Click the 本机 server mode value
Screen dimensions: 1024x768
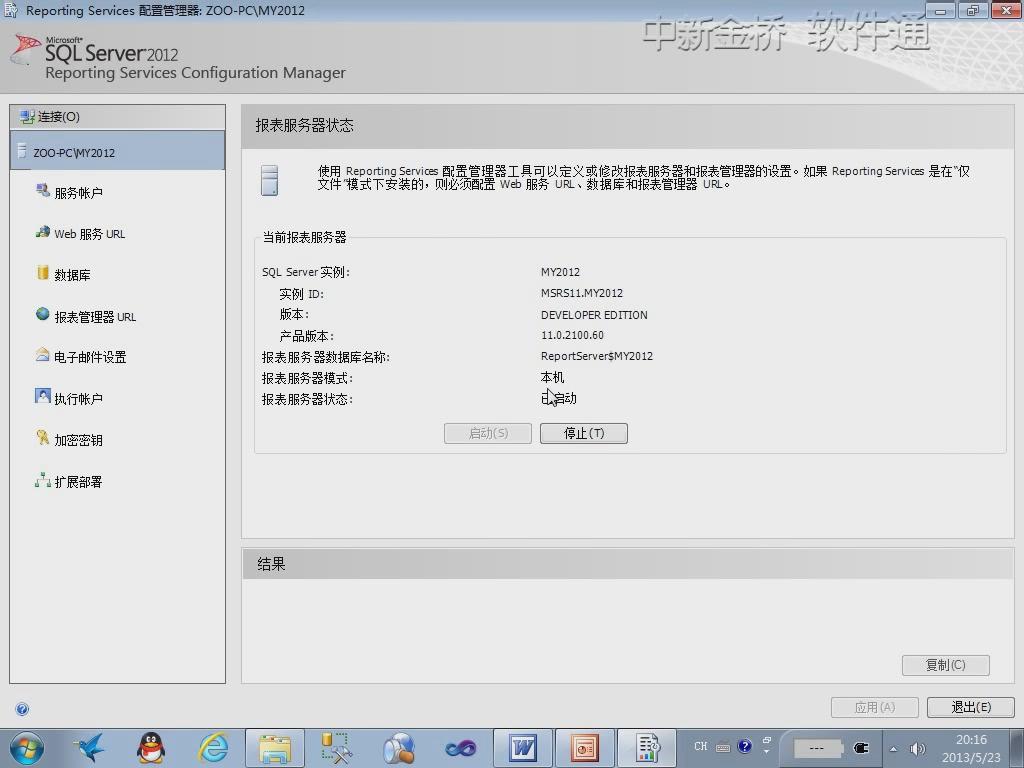pos(552,377)
